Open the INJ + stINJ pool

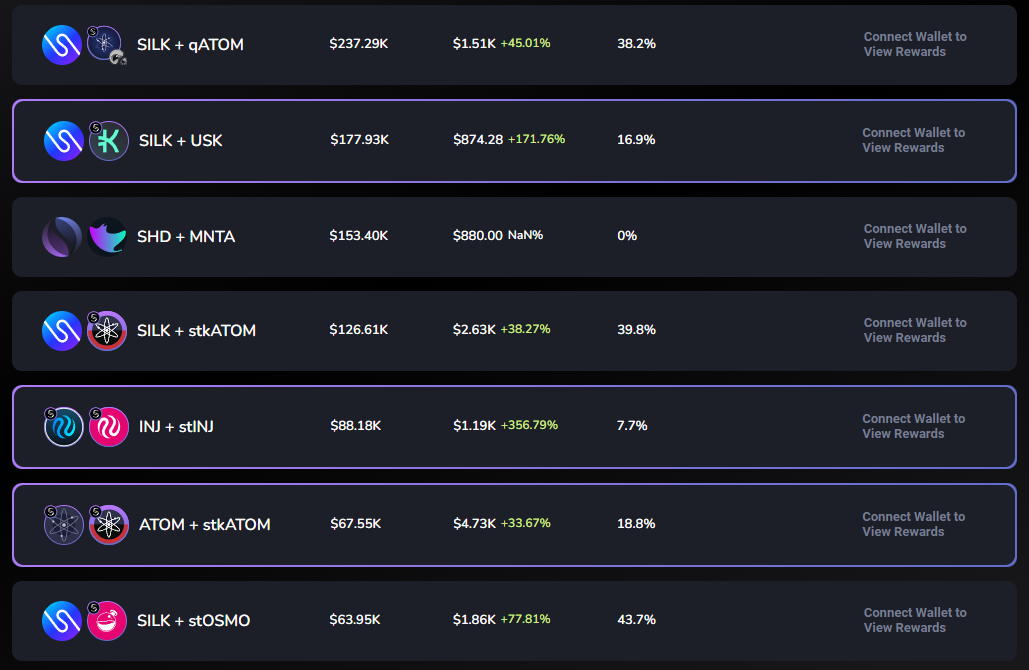click(x=176, y=427)
